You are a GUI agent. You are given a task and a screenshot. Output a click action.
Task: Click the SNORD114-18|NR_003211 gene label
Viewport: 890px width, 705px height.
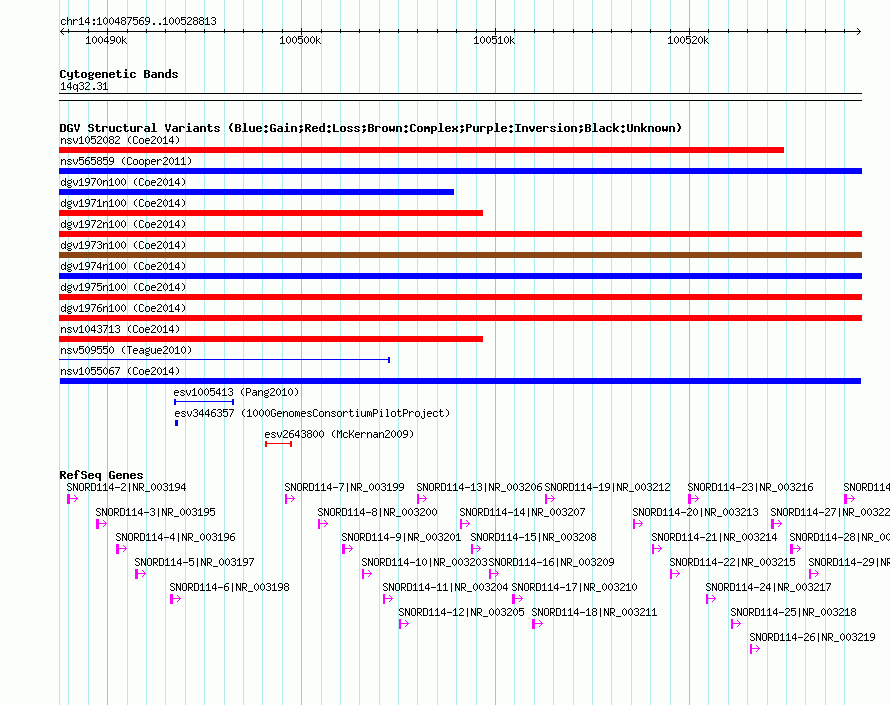coord(594,612)
